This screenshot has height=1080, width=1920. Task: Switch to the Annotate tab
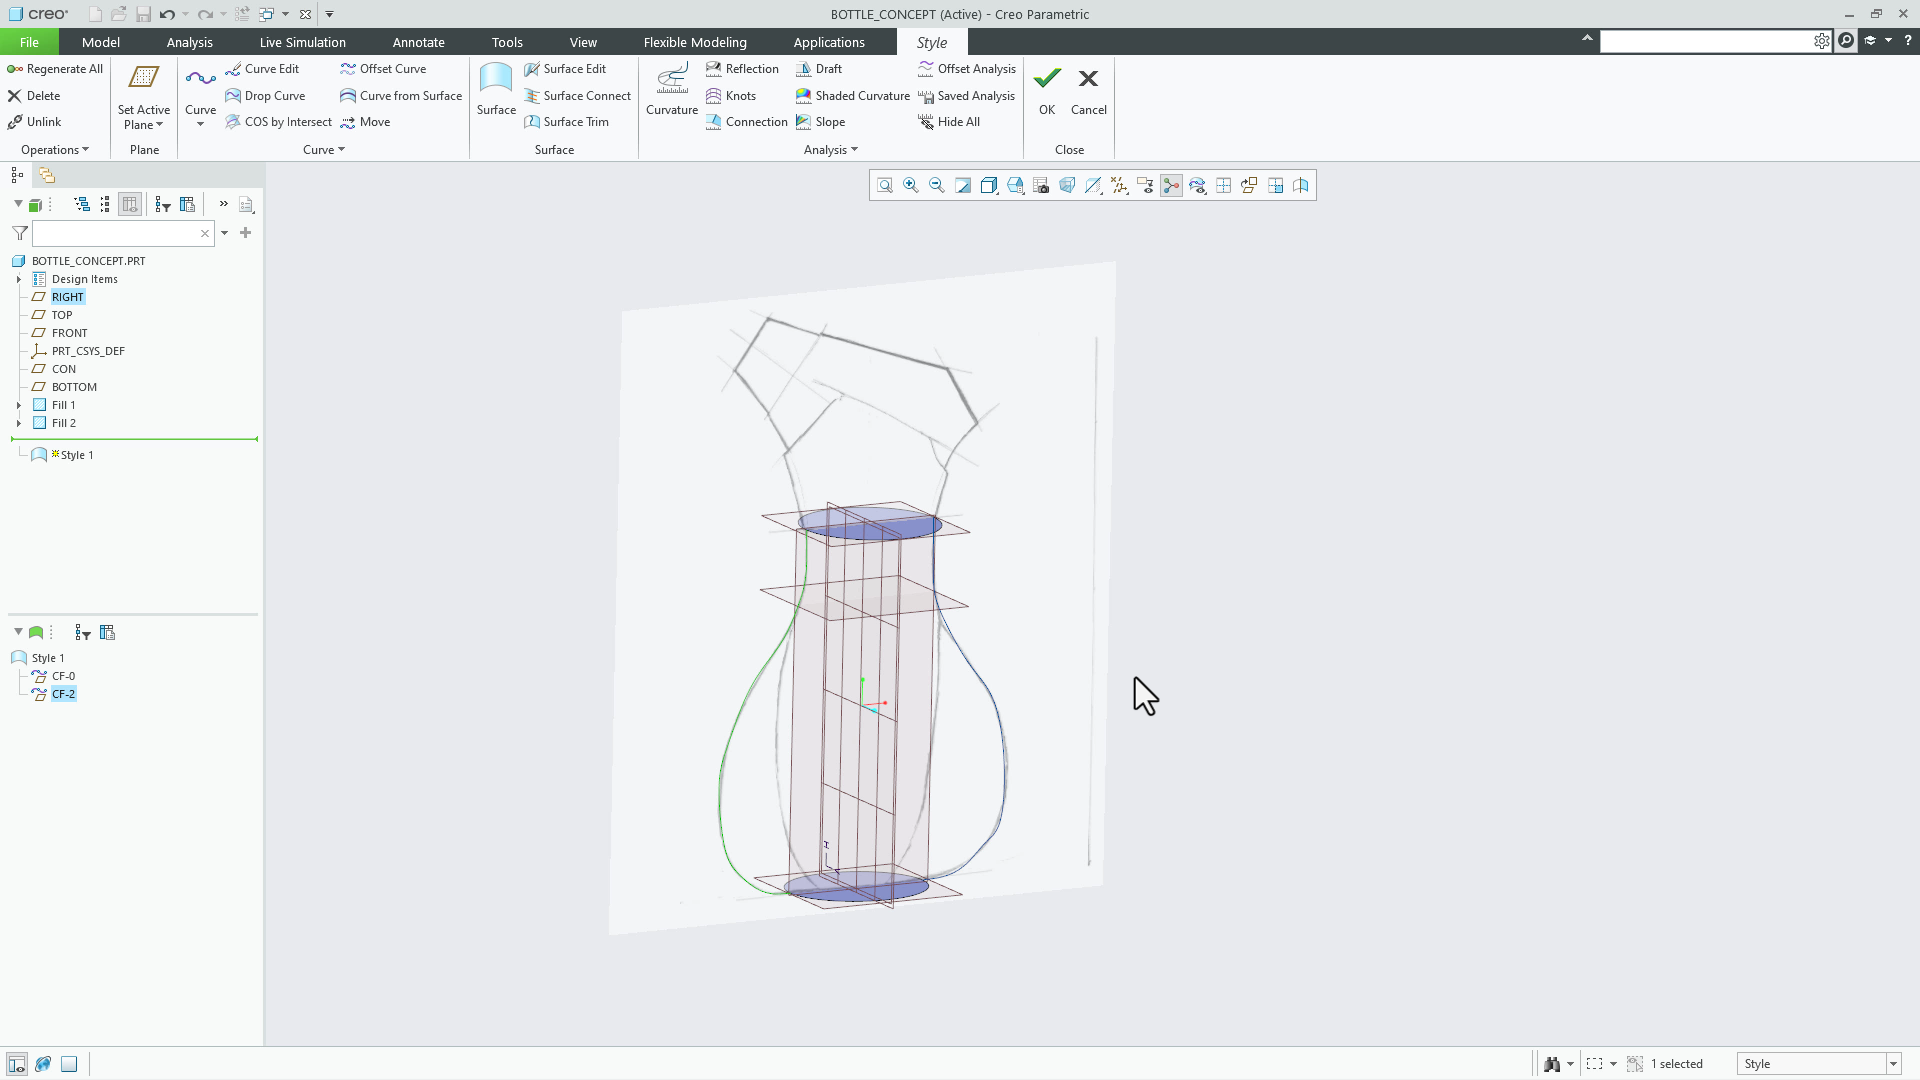point(418,42)
